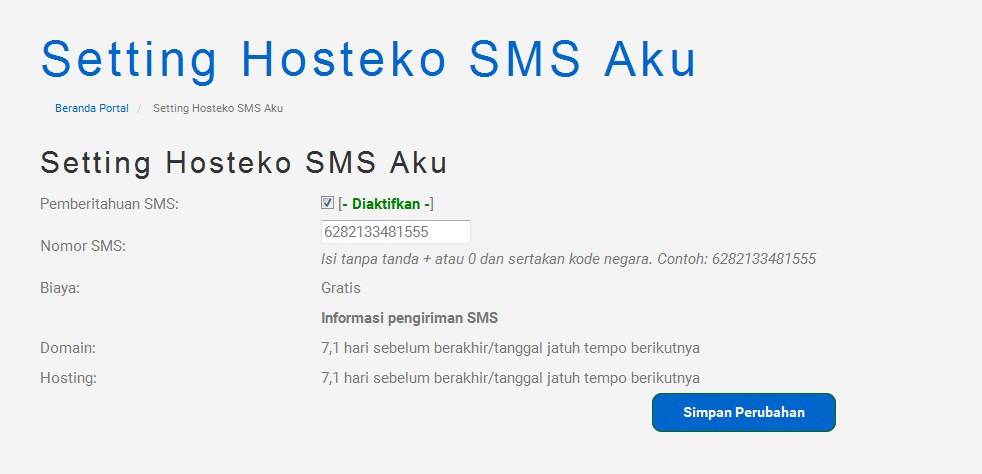The width and height of the screenshot is (982, 474).
Task: Click the example number in the hint
Action: (764, 259)
